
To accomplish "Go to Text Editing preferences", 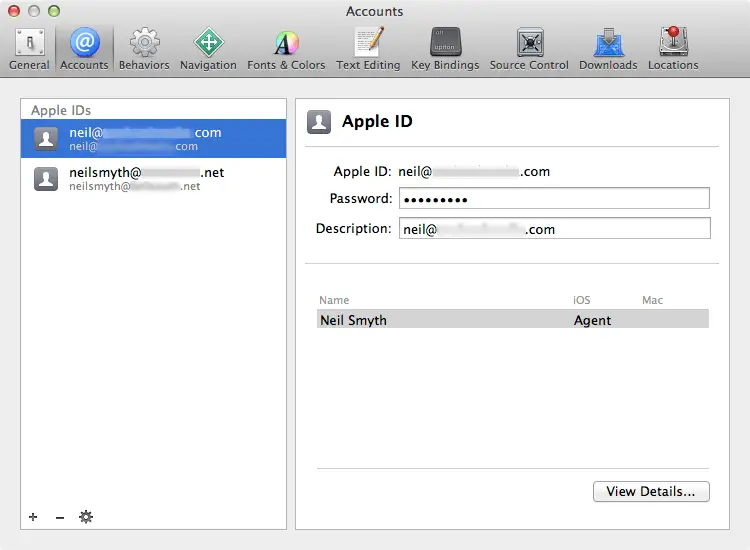I will coord(368,49).
